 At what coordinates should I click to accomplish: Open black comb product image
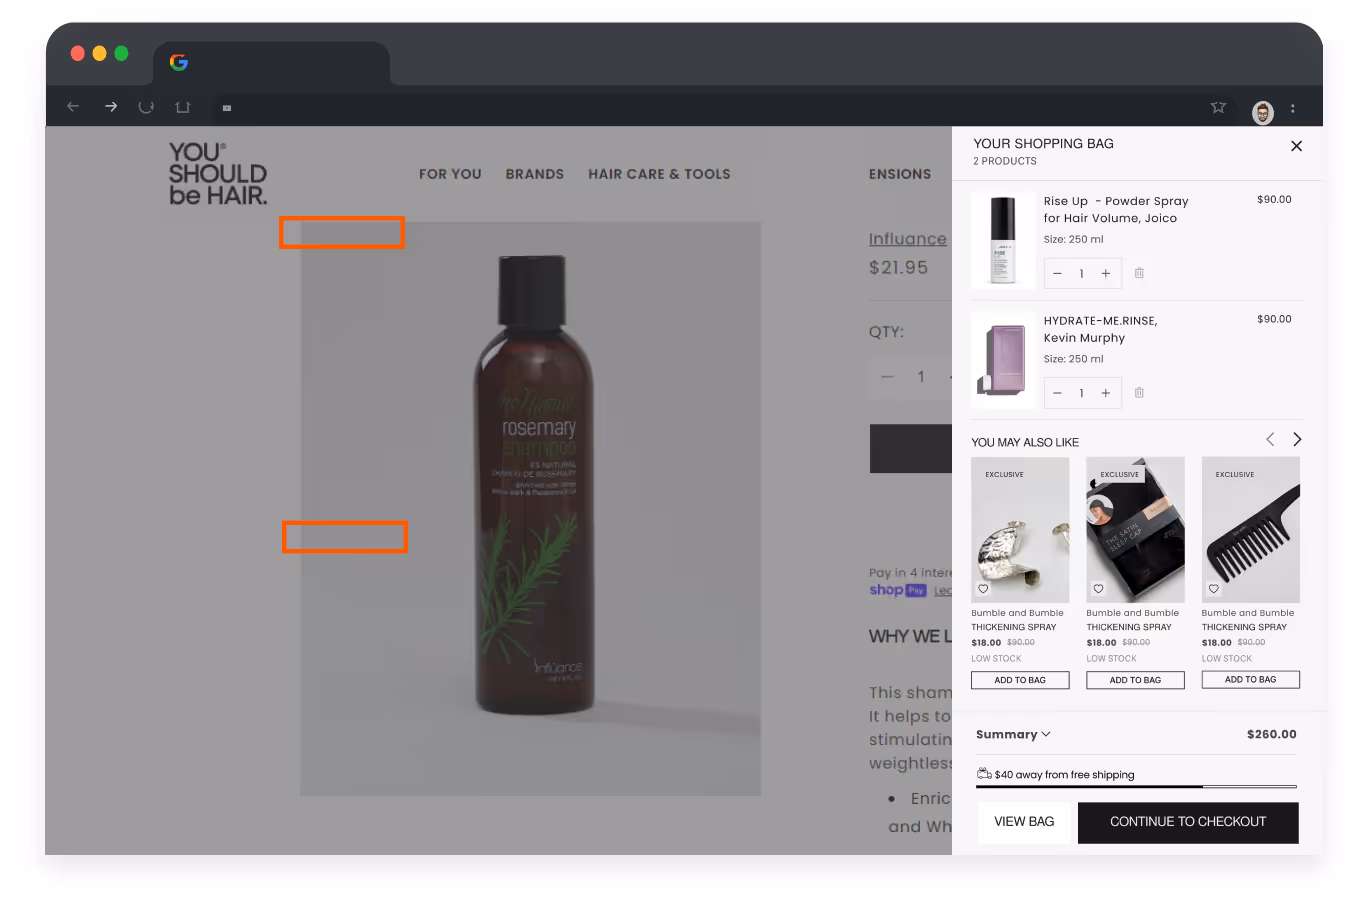(1251, 529)
